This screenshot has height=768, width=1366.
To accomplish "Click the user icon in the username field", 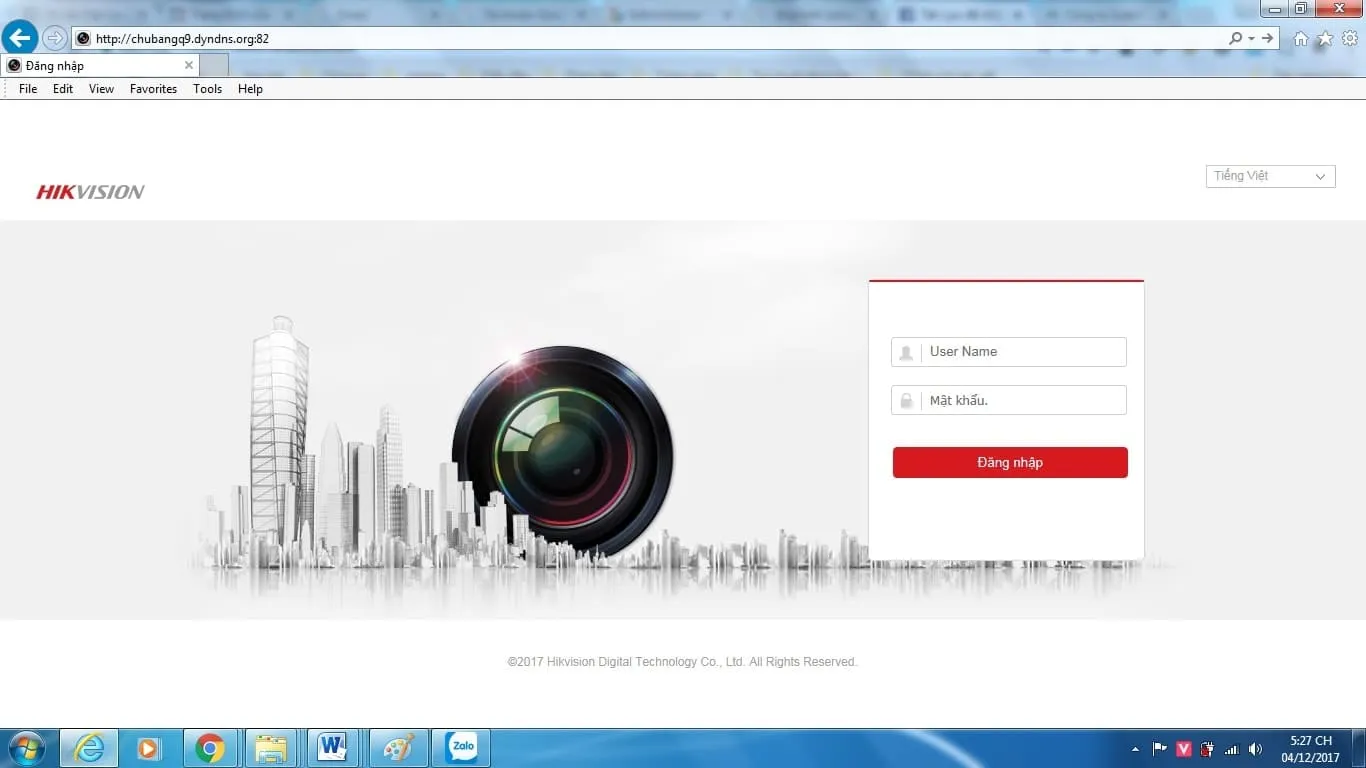I will [906, 352].
